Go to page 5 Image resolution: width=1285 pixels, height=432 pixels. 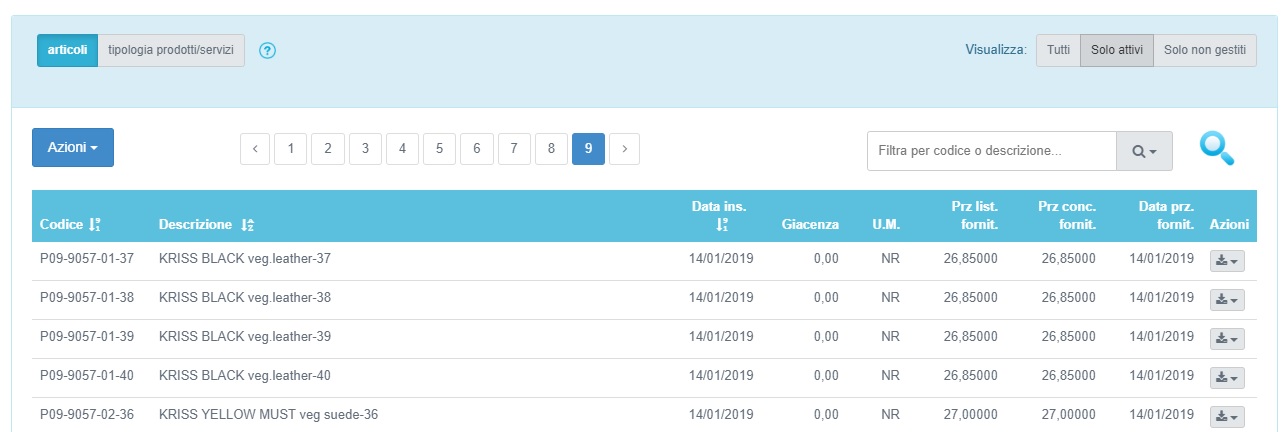pos(439,149)
